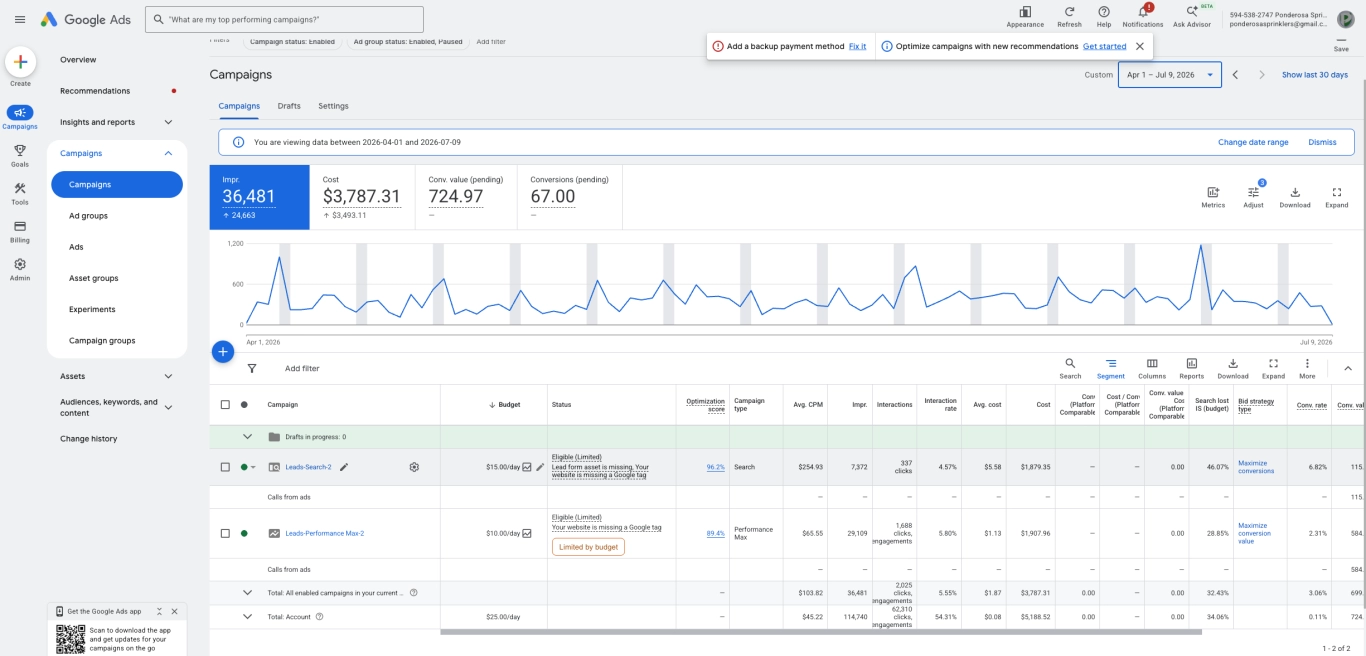Switch to the Drafts tab
Image resolution: width=1366 pixels, height=656 pixels.
click(289, 106)
